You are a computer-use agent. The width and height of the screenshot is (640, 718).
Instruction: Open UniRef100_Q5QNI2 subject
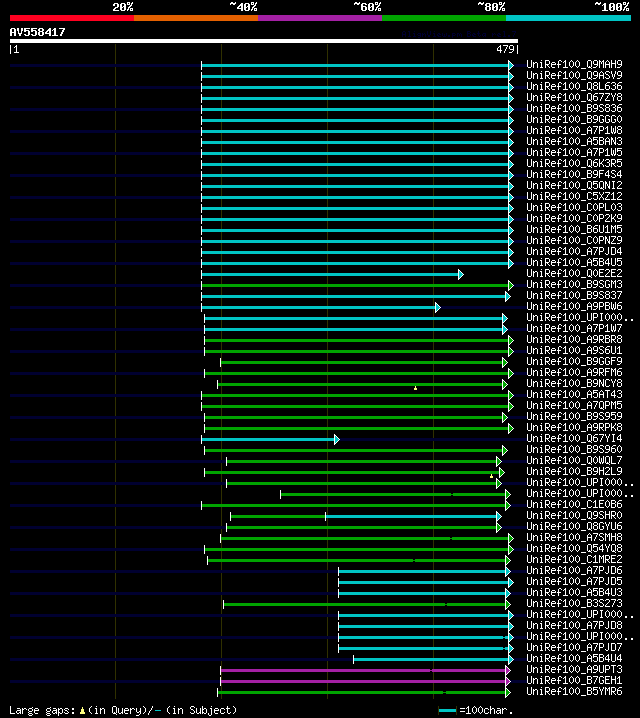[574, 185]
